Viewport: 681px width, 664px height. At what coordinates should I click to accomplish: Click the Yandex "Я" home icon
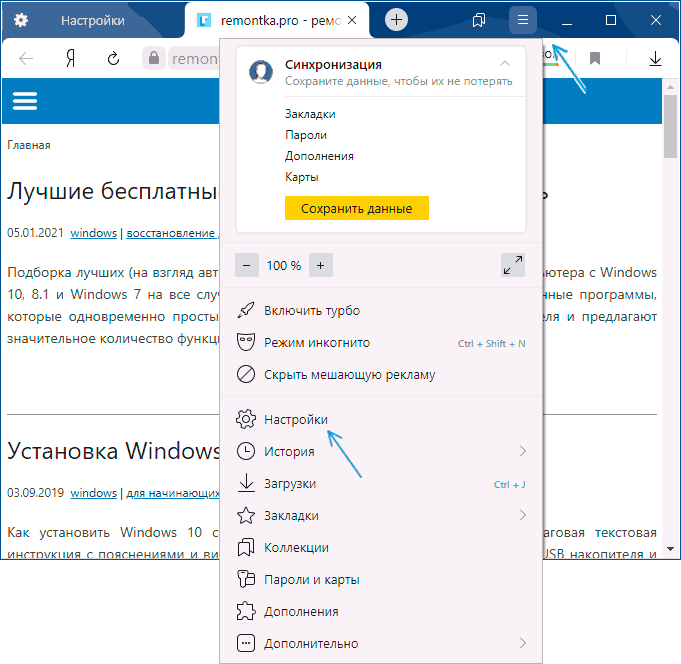(71, 58)
